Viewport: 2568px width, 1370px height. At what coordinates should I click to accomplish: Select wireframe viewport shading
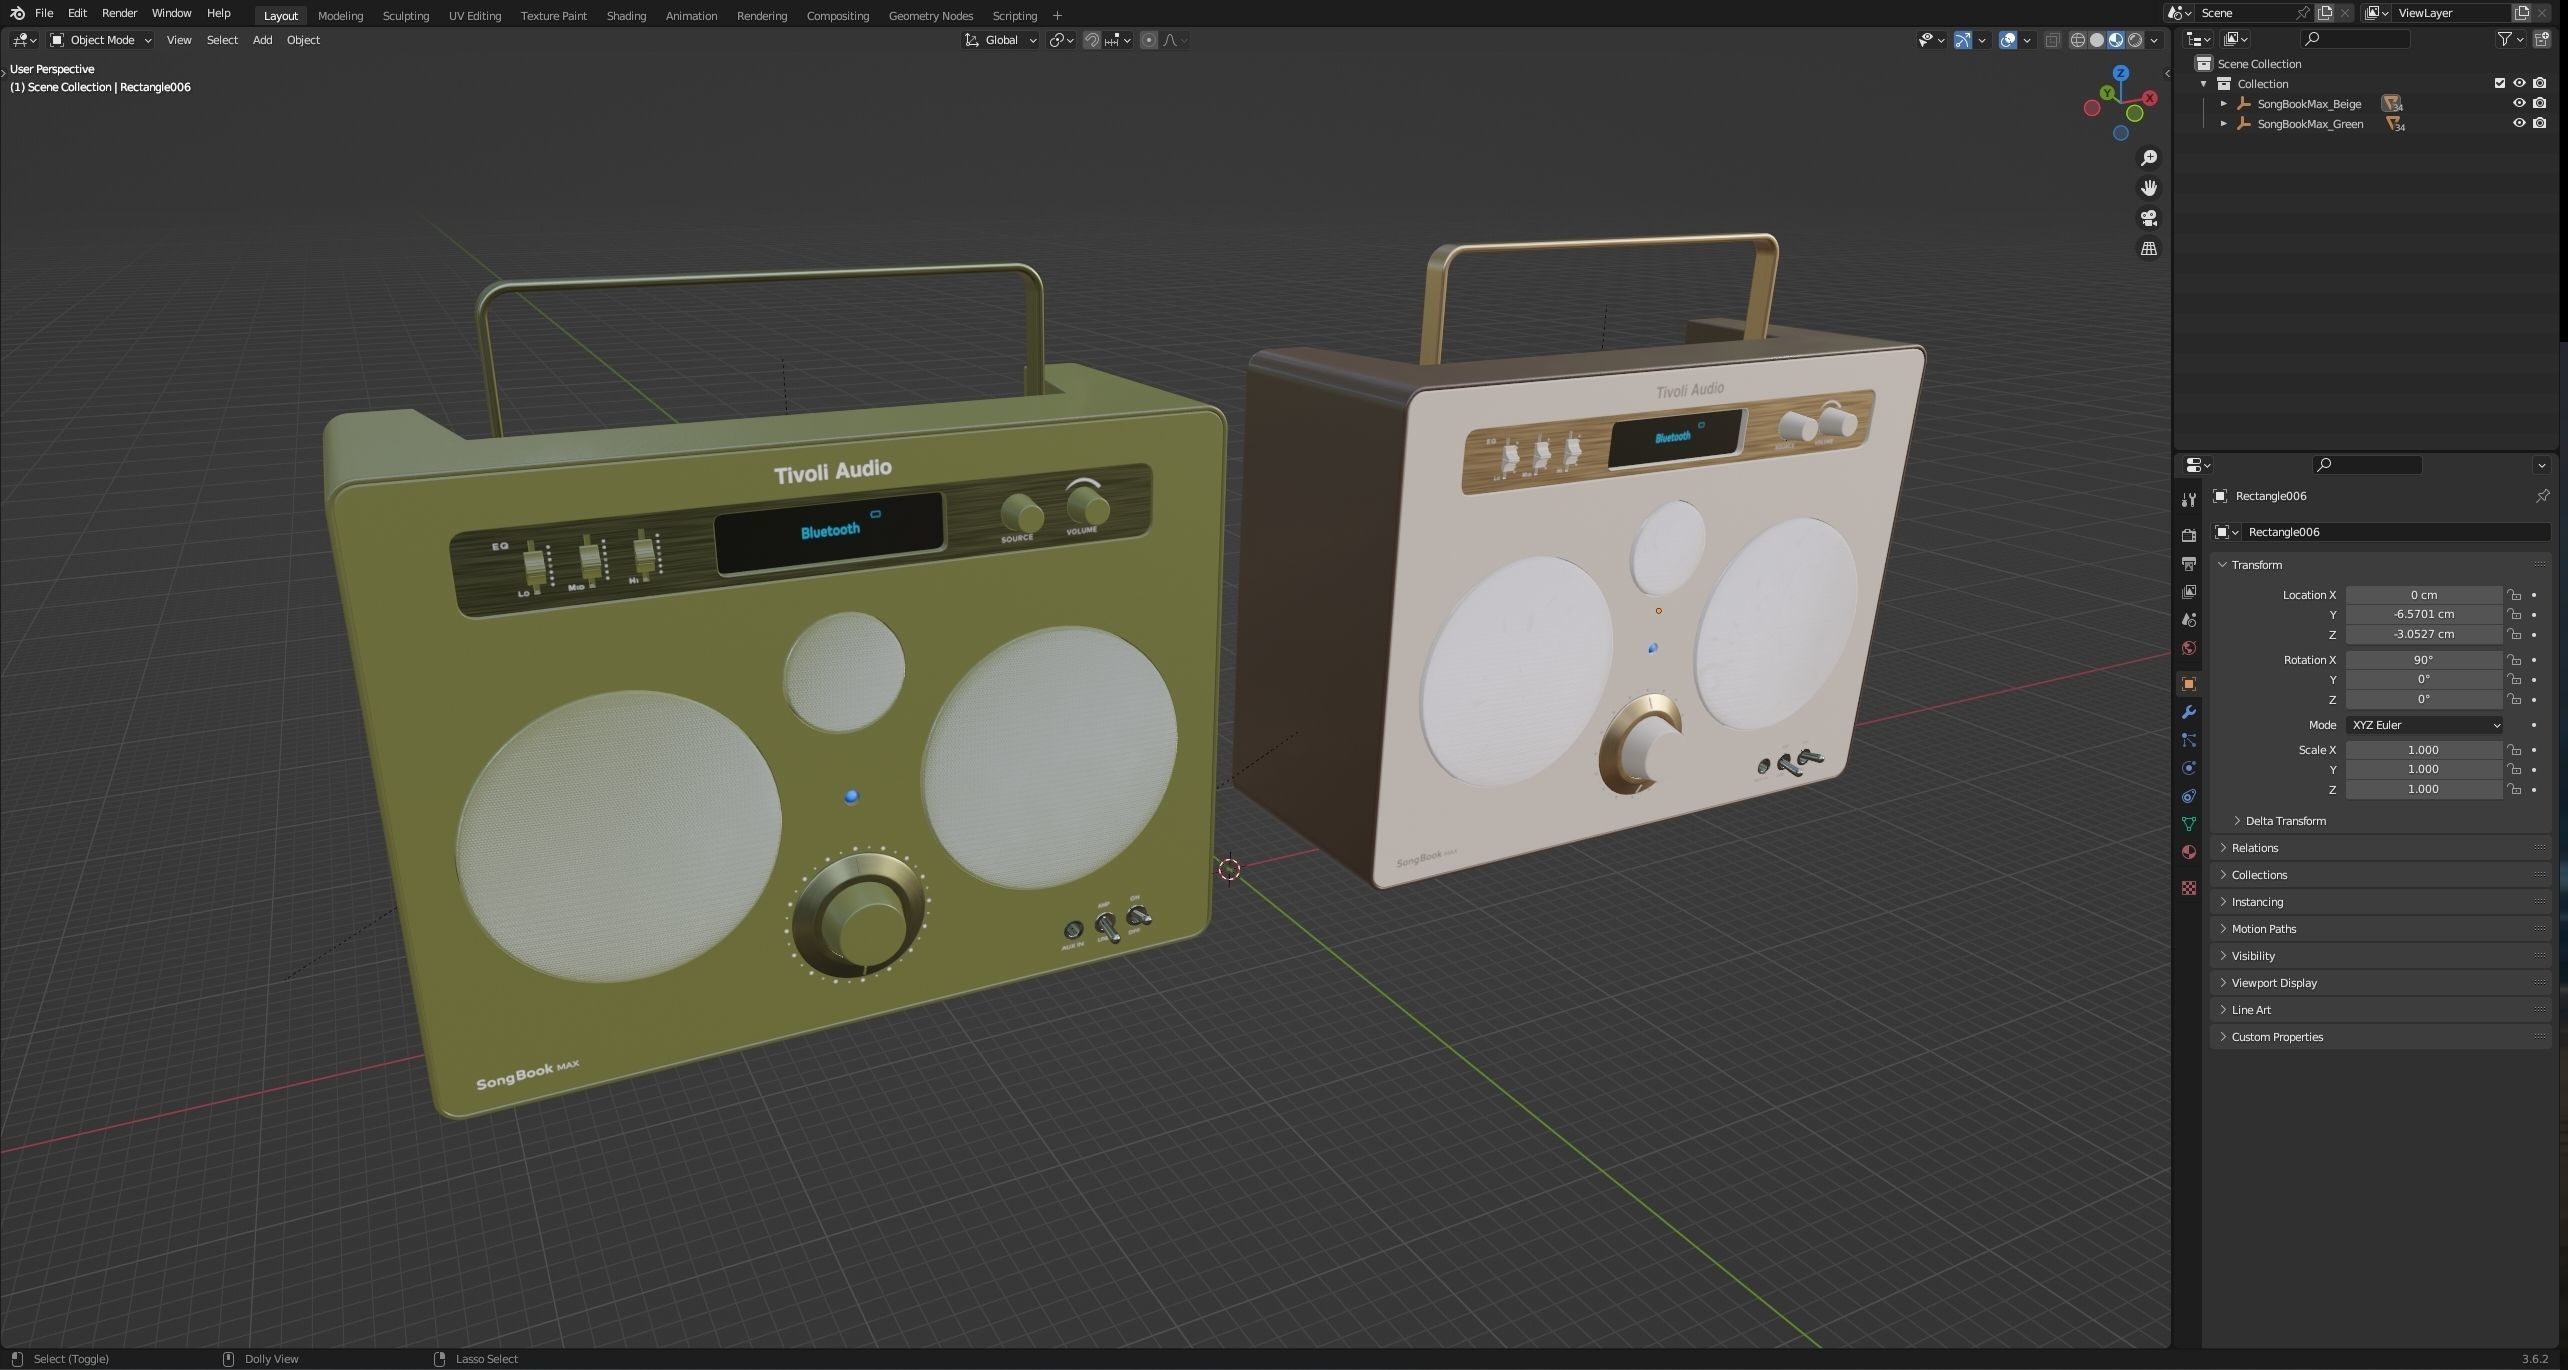tap(2077, 40)
